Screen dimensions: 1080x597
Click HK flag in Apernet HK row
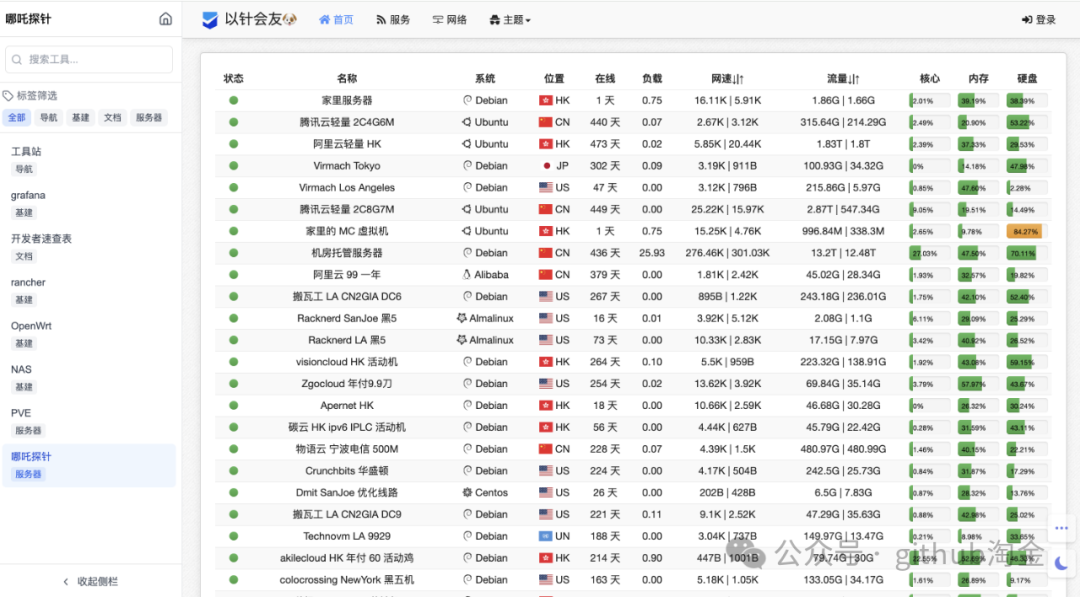pos(546,406)
